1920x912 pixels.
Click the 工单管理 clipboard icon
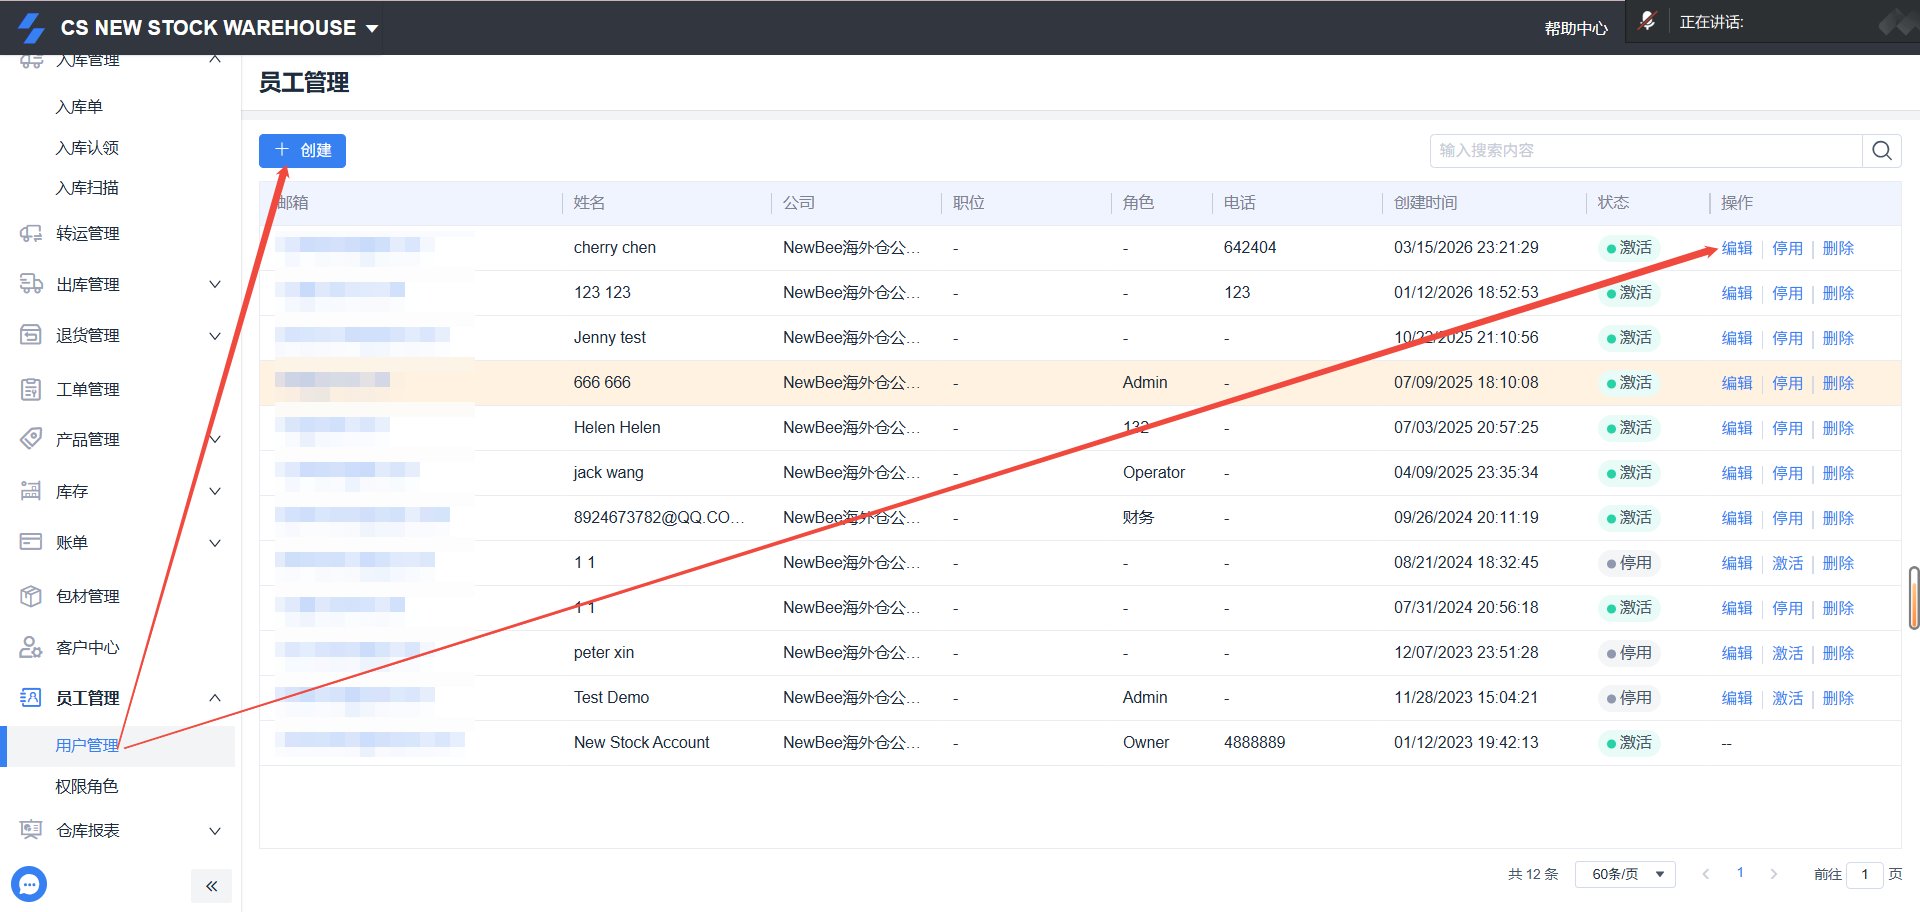pyautogui.click(x=31, y=389)
